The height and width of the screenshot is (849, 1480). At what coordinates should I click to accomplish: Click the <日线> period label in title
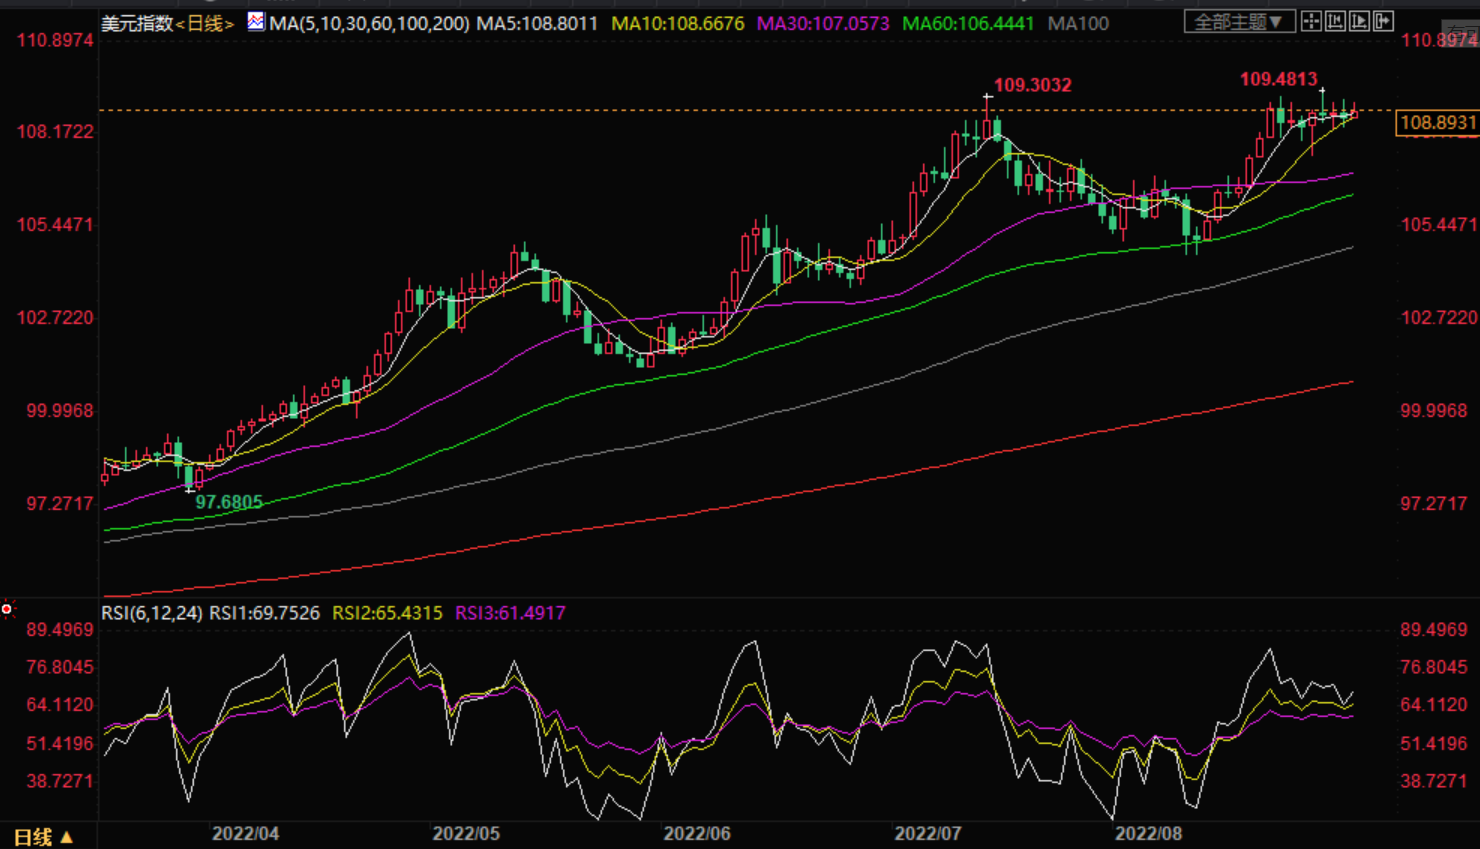coord(205,23)
